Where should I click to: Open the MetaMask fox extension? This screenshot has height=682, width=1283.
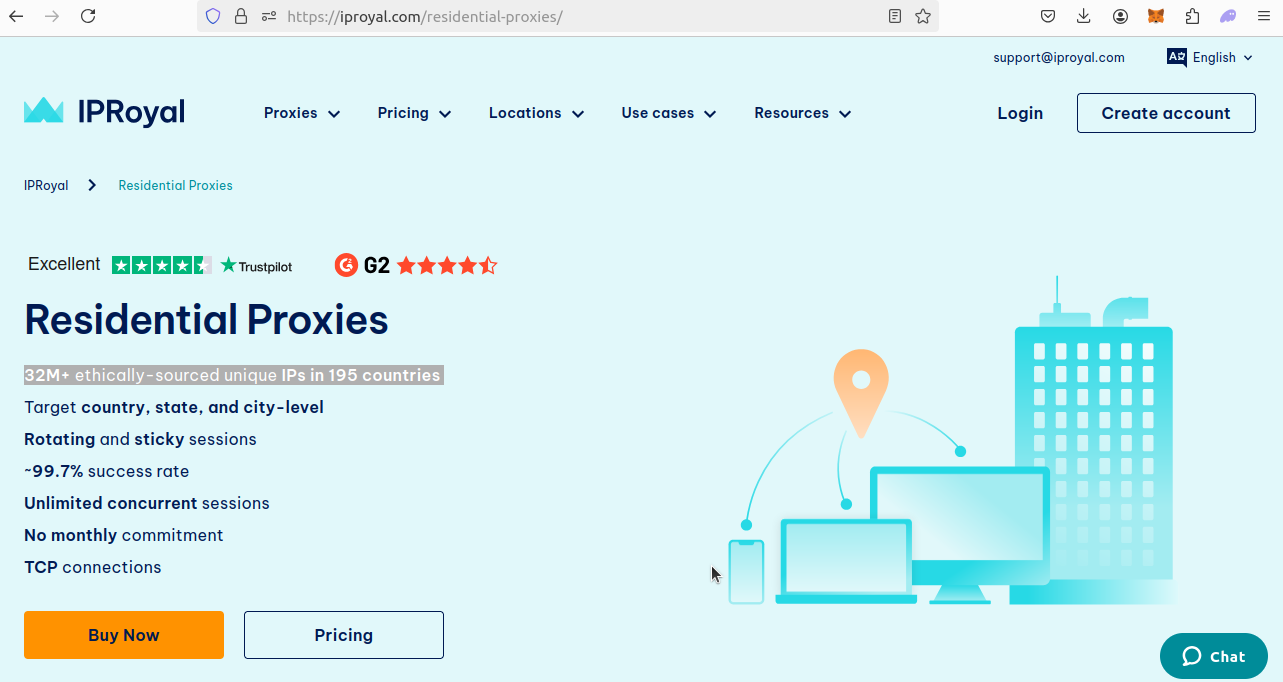point(1156,16)
